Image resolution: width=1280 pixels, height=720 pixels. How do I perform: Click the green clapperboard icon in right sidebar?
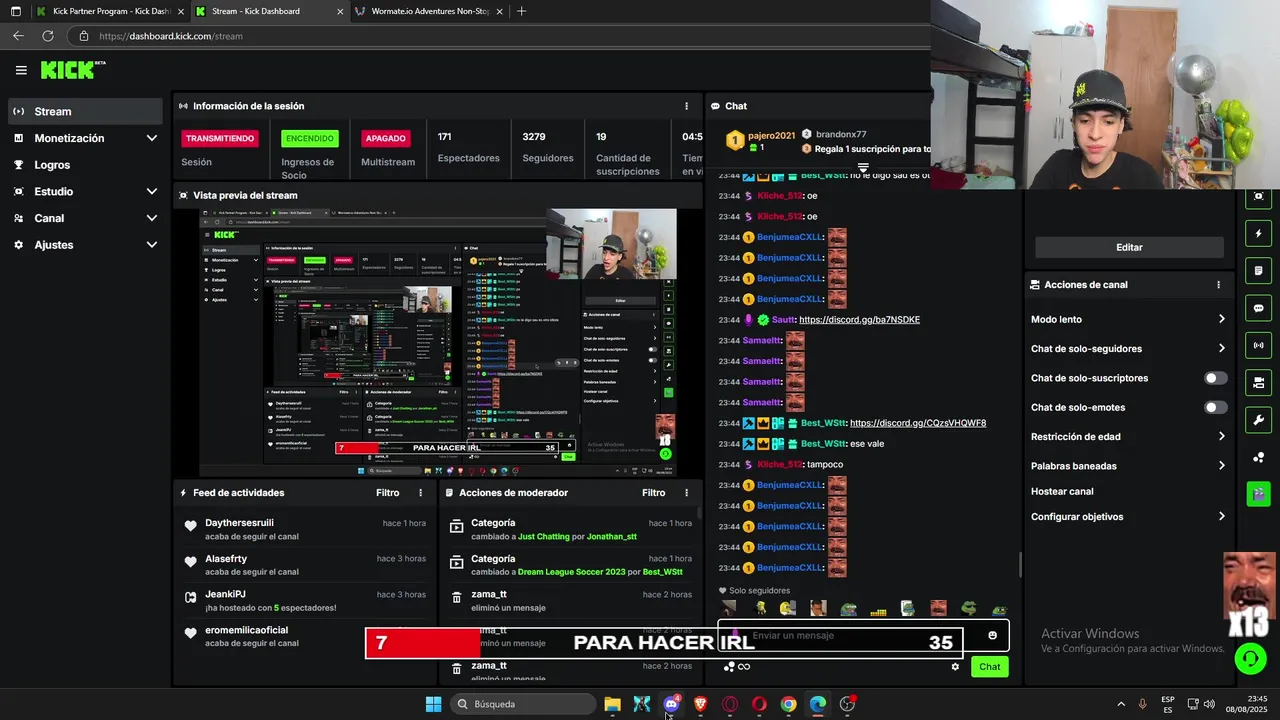pos(1258,494)
